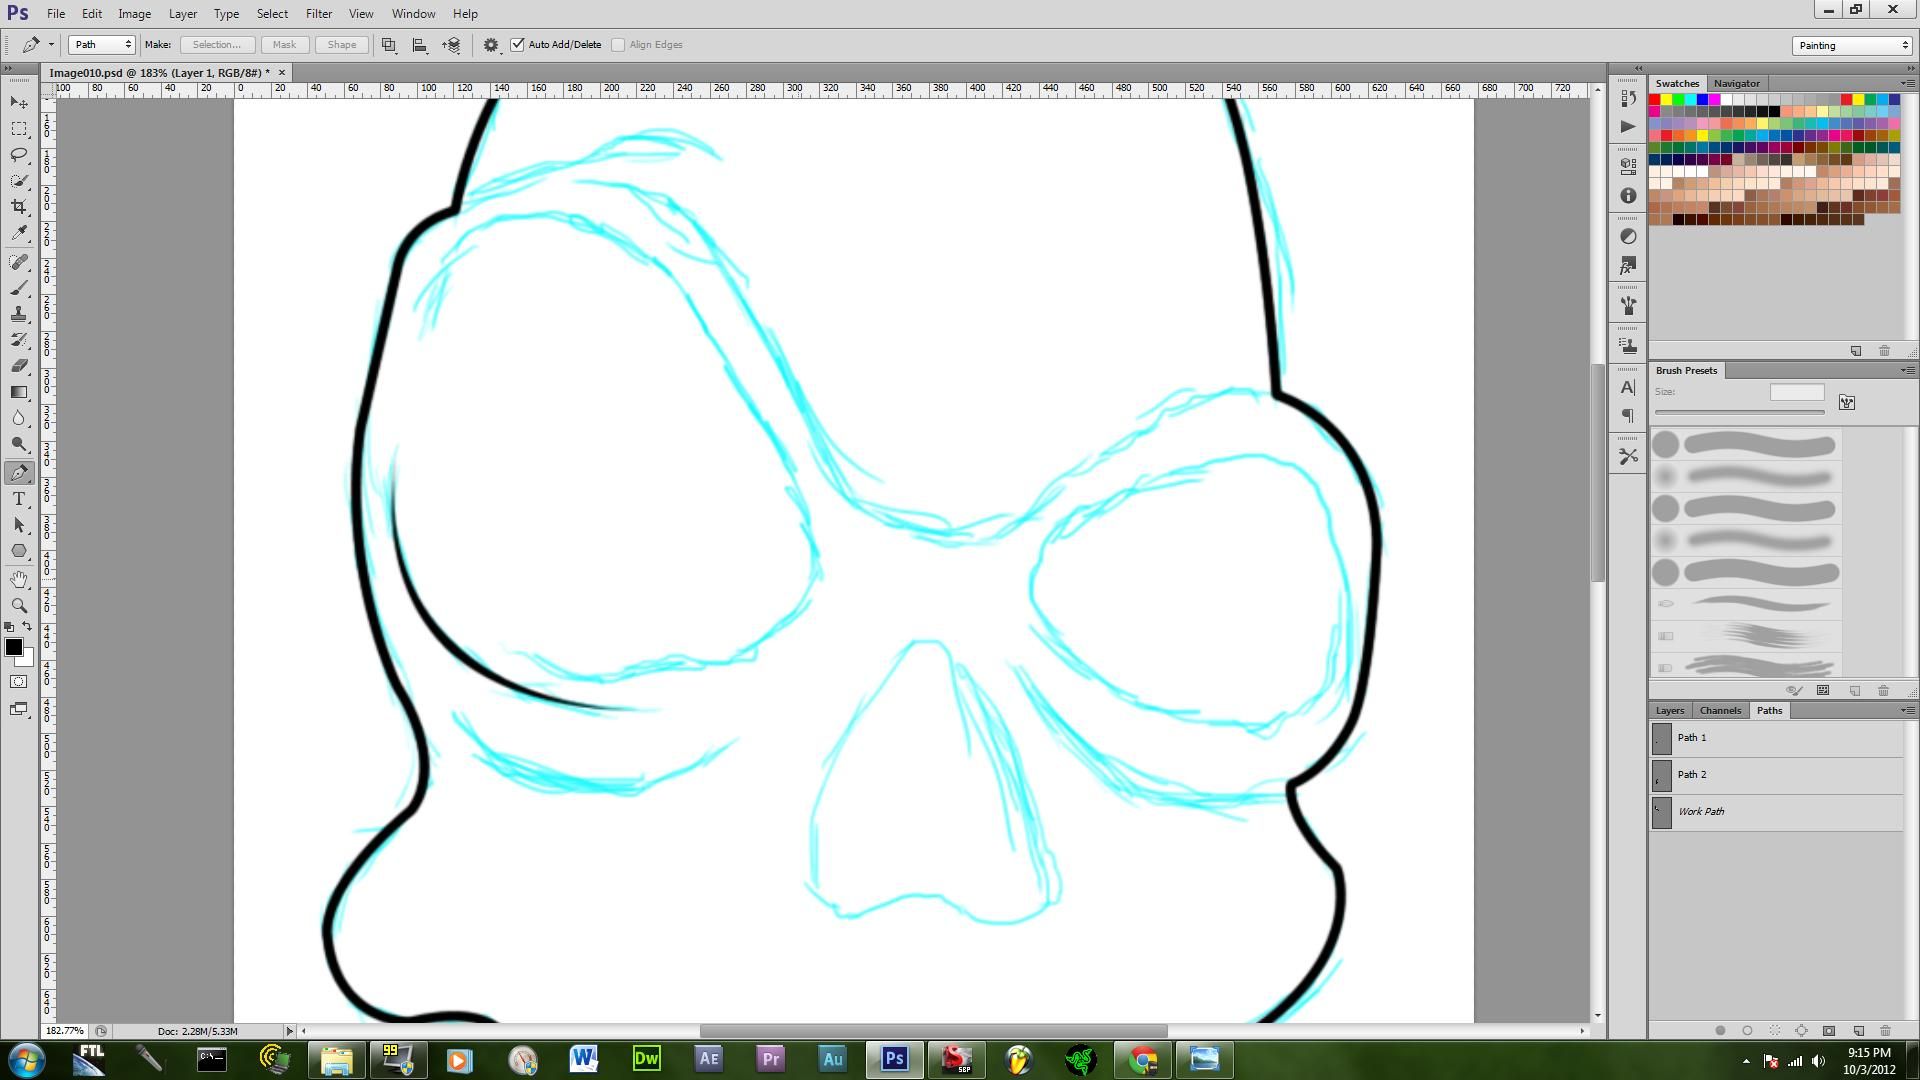
Task: Toggle Quick Mask mode
Action: (x=19, y=682)
